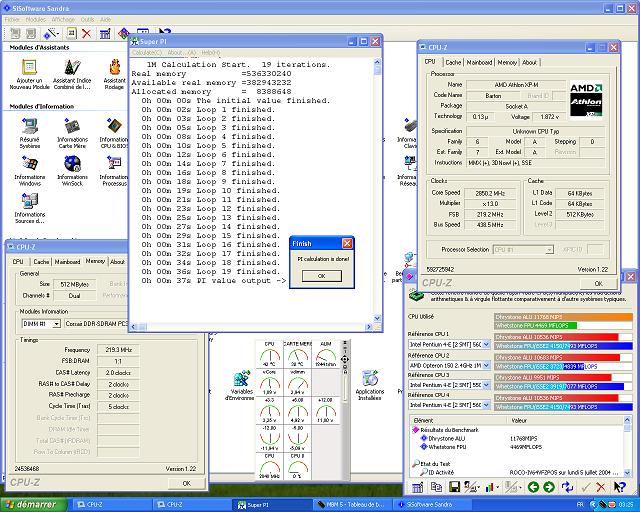Click the options table icon in Sandra main toolbar

pos(105,33)
